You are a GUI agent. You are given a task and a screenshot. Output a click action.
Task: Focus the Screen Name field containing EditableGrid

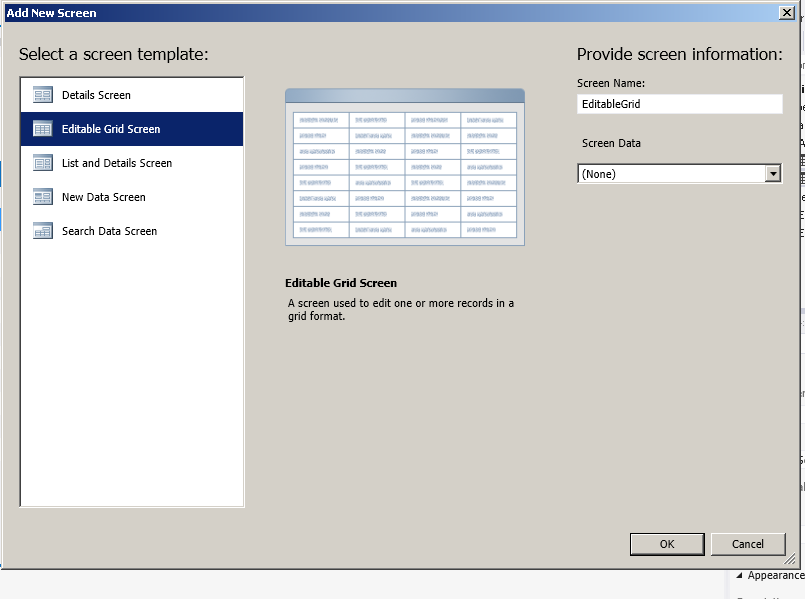680,104
